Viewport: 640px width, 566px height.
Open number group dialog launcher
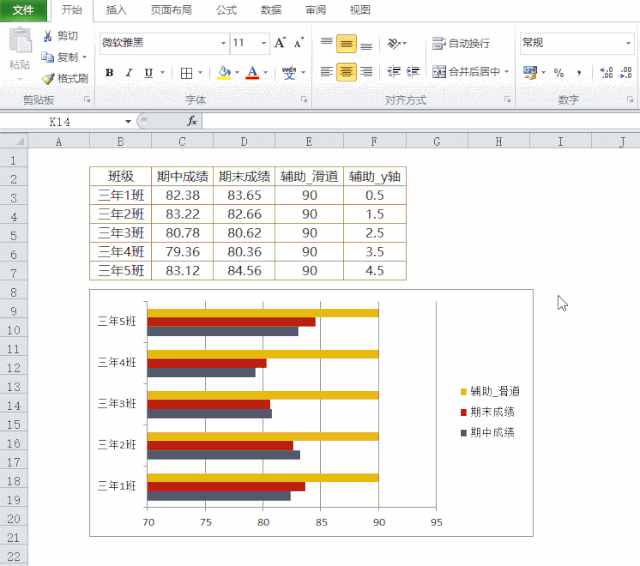(630, 99)
